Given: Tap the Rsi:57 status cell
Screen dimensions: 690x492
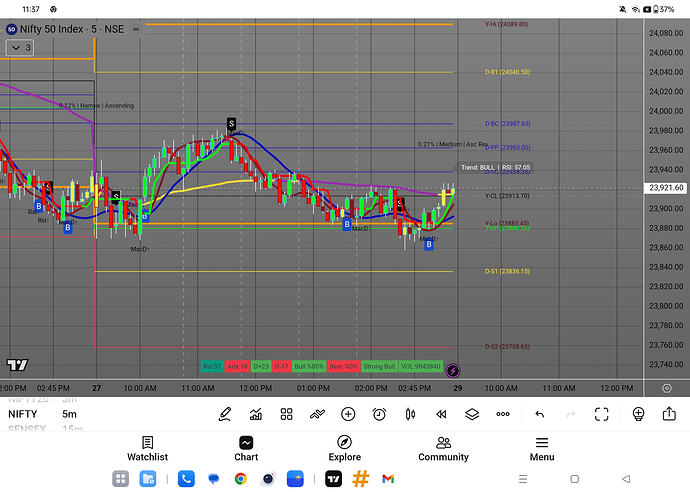Looking at the screenshot, I should [x=212, y=366].
